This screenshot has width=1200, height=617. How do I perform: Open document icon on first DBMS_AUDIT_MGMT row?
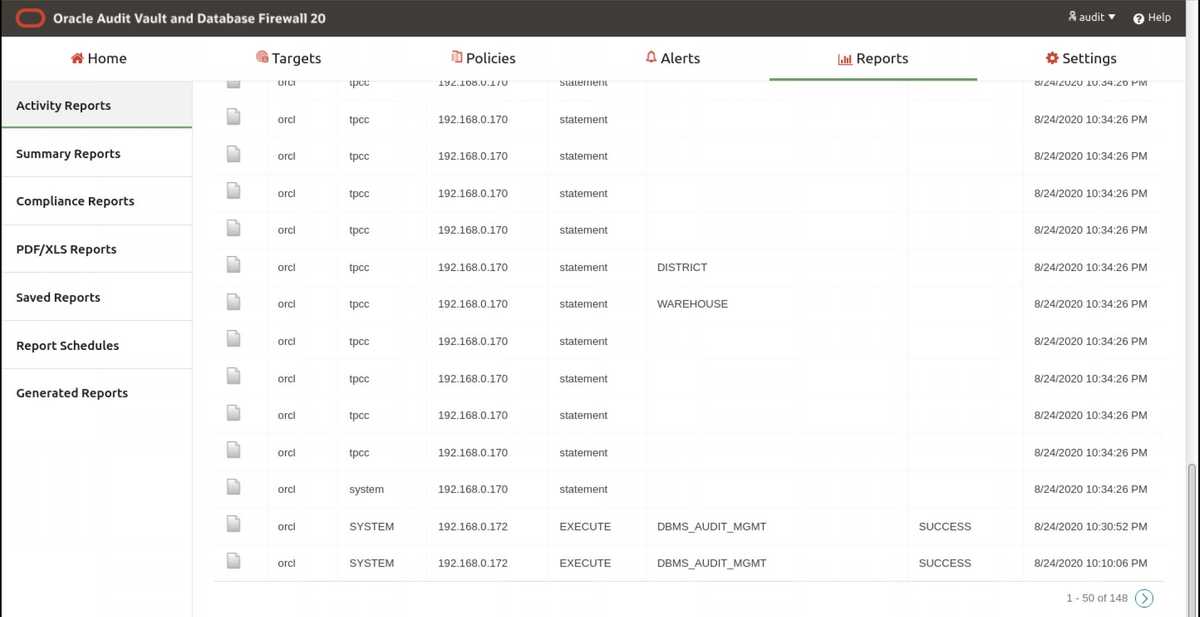233,523
